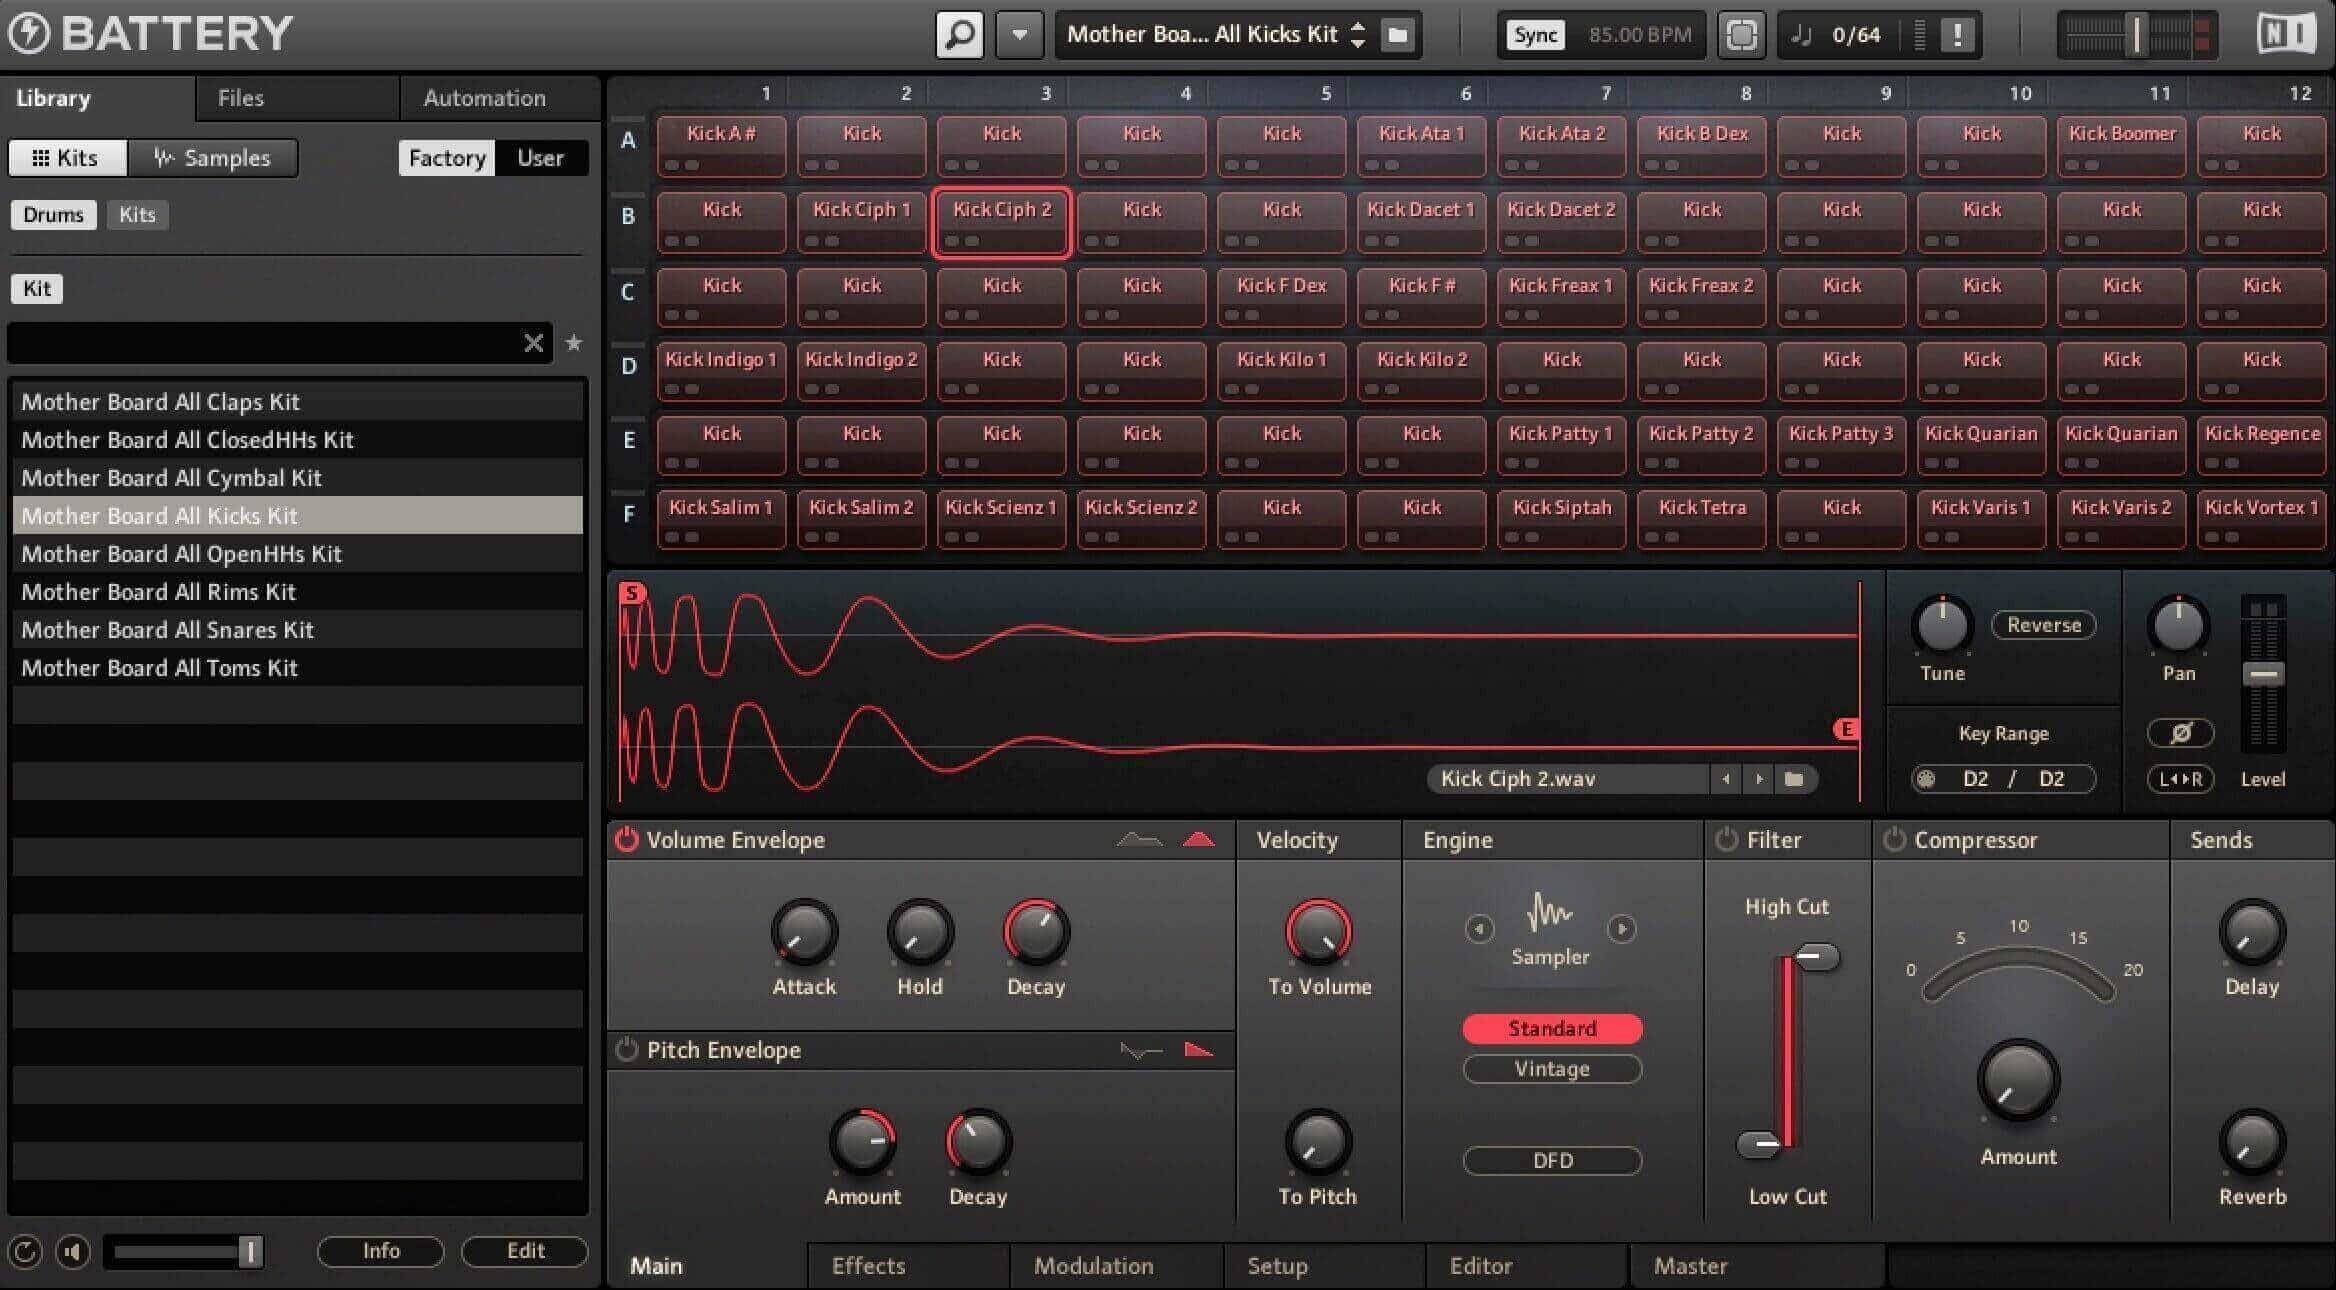
Task: Select the AHD volume envelope shape icon
Action: [x=1198, y=840]
